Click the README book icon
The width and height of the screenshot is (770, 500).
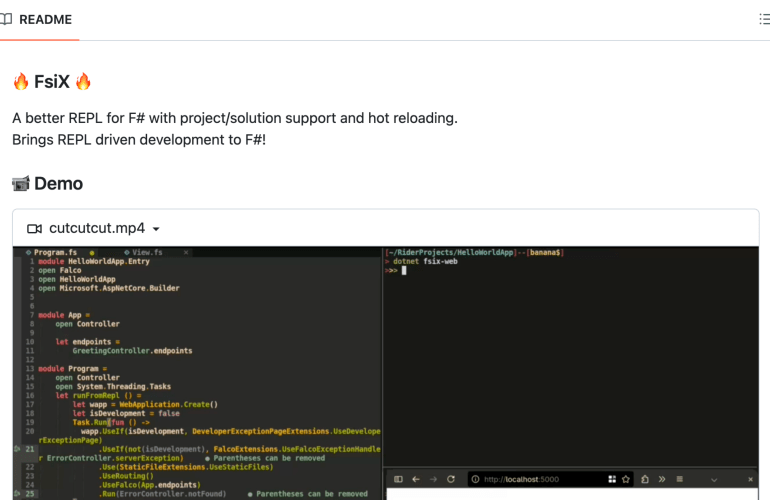[6, 19]
